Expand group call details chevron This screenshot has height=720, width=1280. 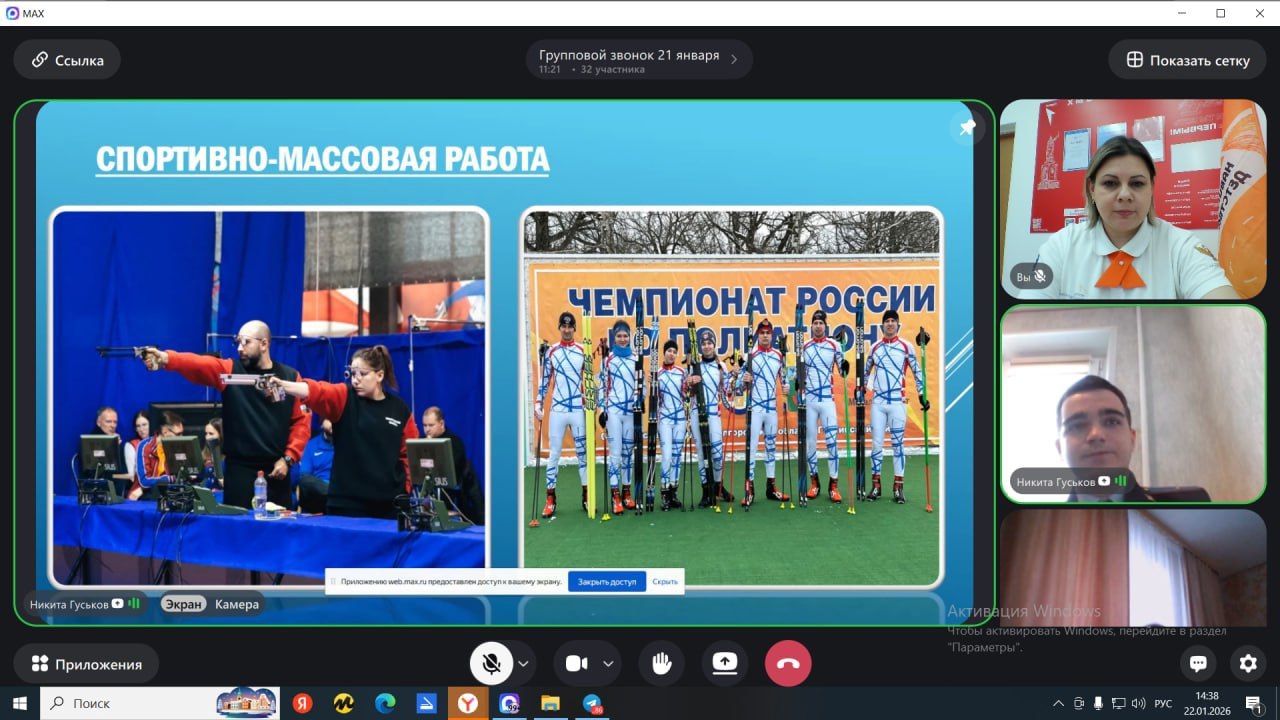(x=734, y=60)
